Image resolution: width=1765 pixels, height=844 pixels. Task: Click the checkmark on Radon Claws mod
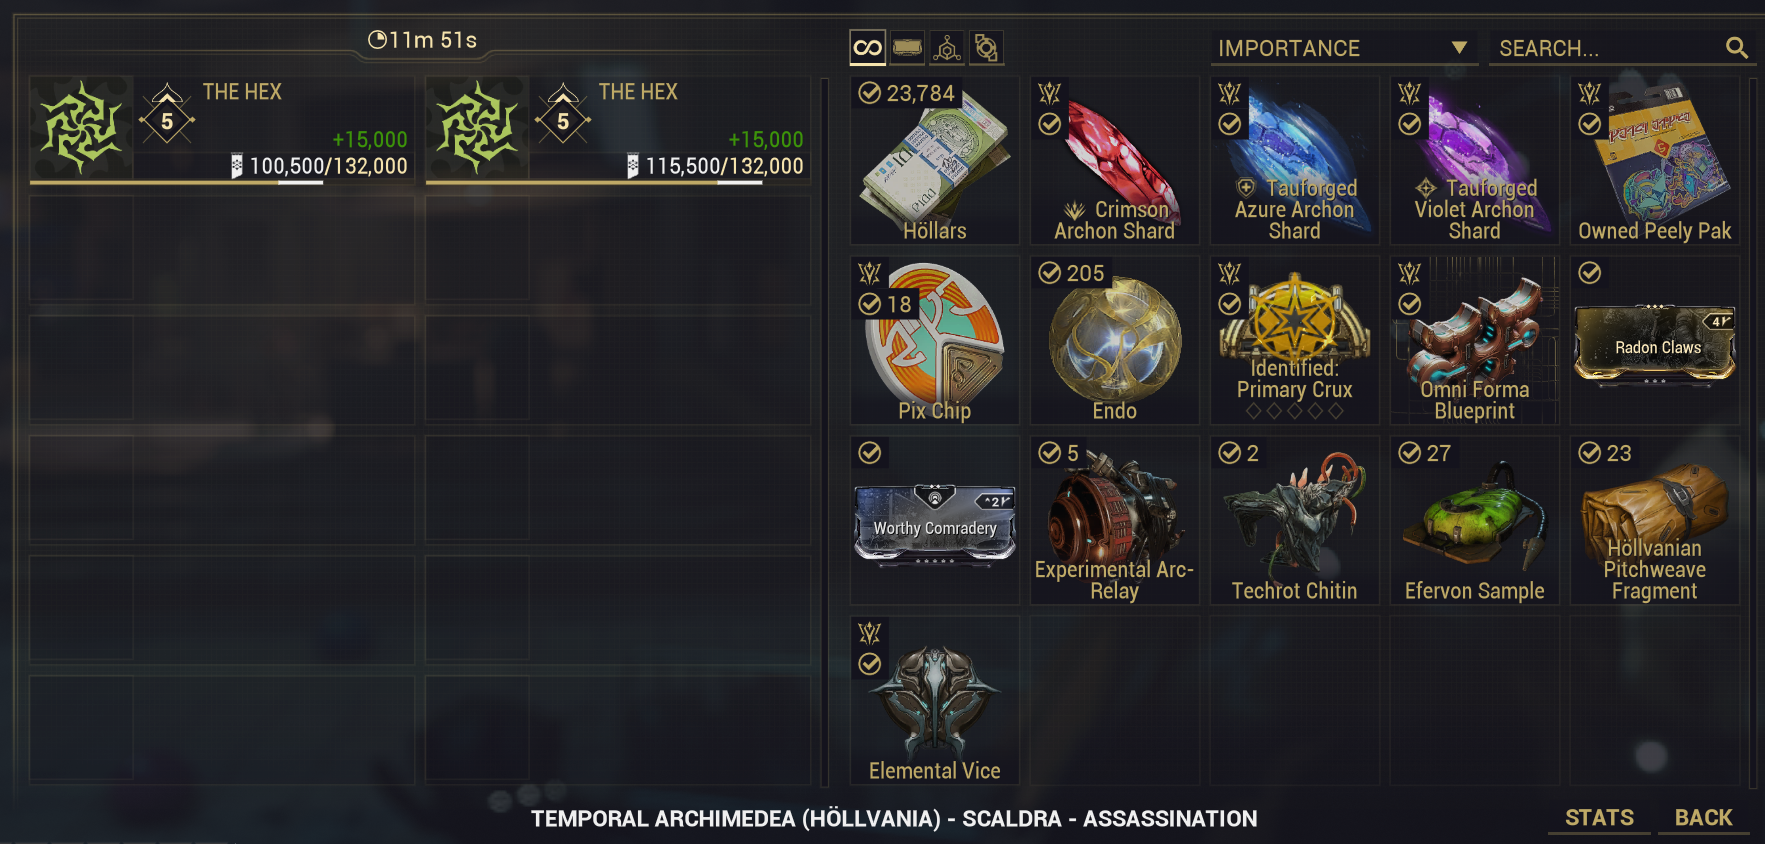1590,272
